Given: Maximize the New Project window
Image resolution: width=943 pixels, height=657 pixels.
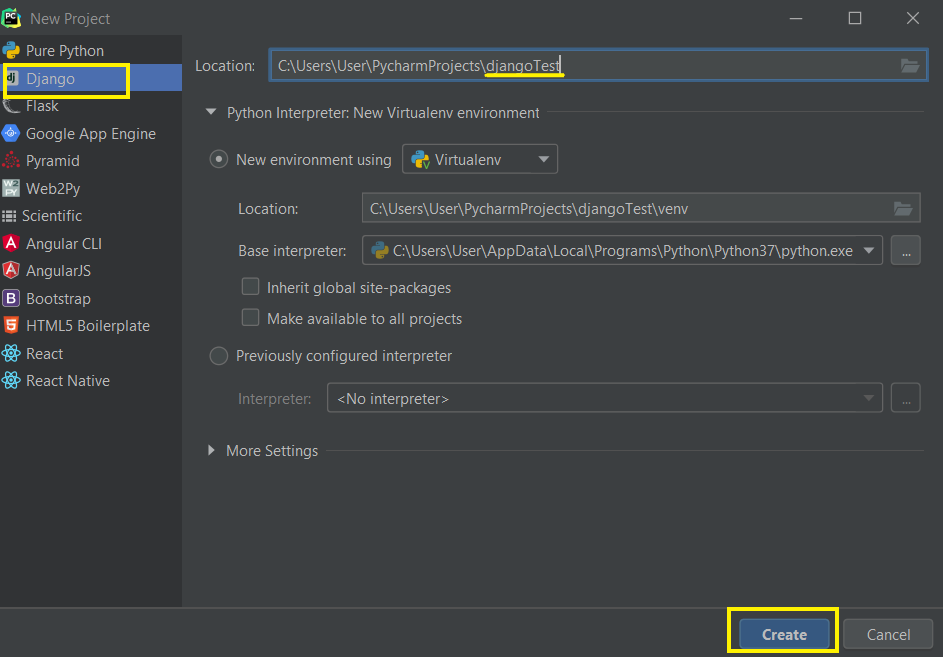Looking at the screenshot, I should (x=855, y=18).
